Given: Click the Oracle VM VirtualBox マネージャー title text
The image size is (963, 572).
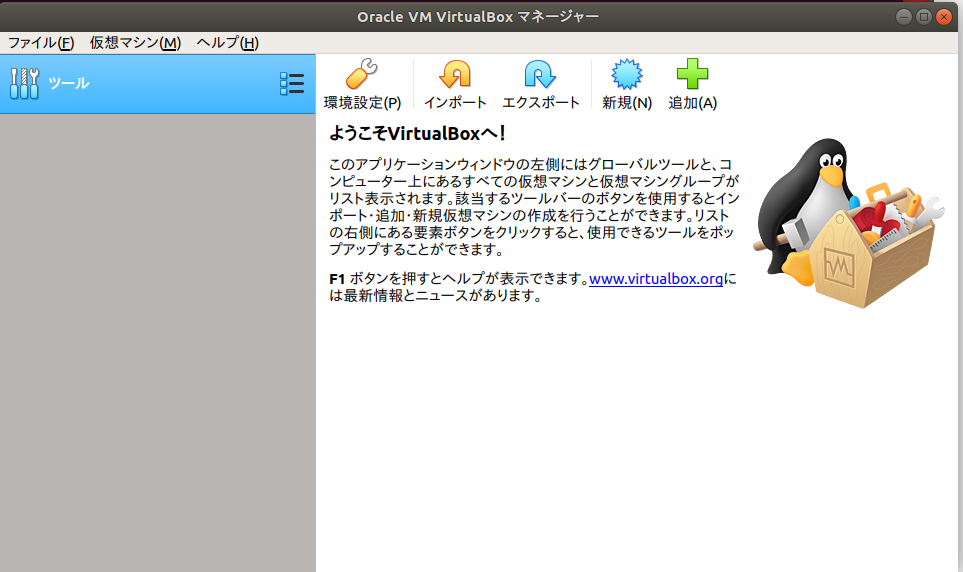Looking at the screenshot, I should point(478,17).
